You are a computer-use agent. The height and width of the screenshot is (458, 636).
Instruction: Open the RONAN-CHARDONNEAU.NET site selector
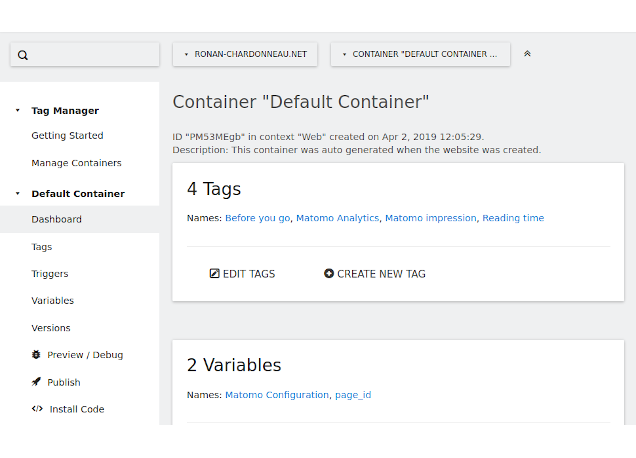245,54
